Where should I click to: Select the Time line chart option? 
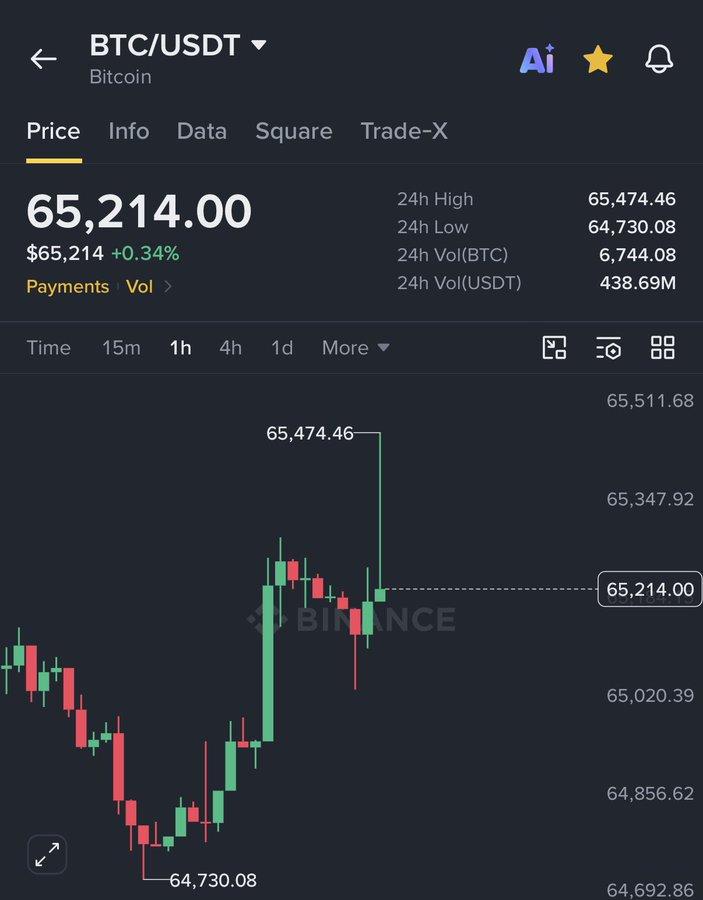pos(49,347)
